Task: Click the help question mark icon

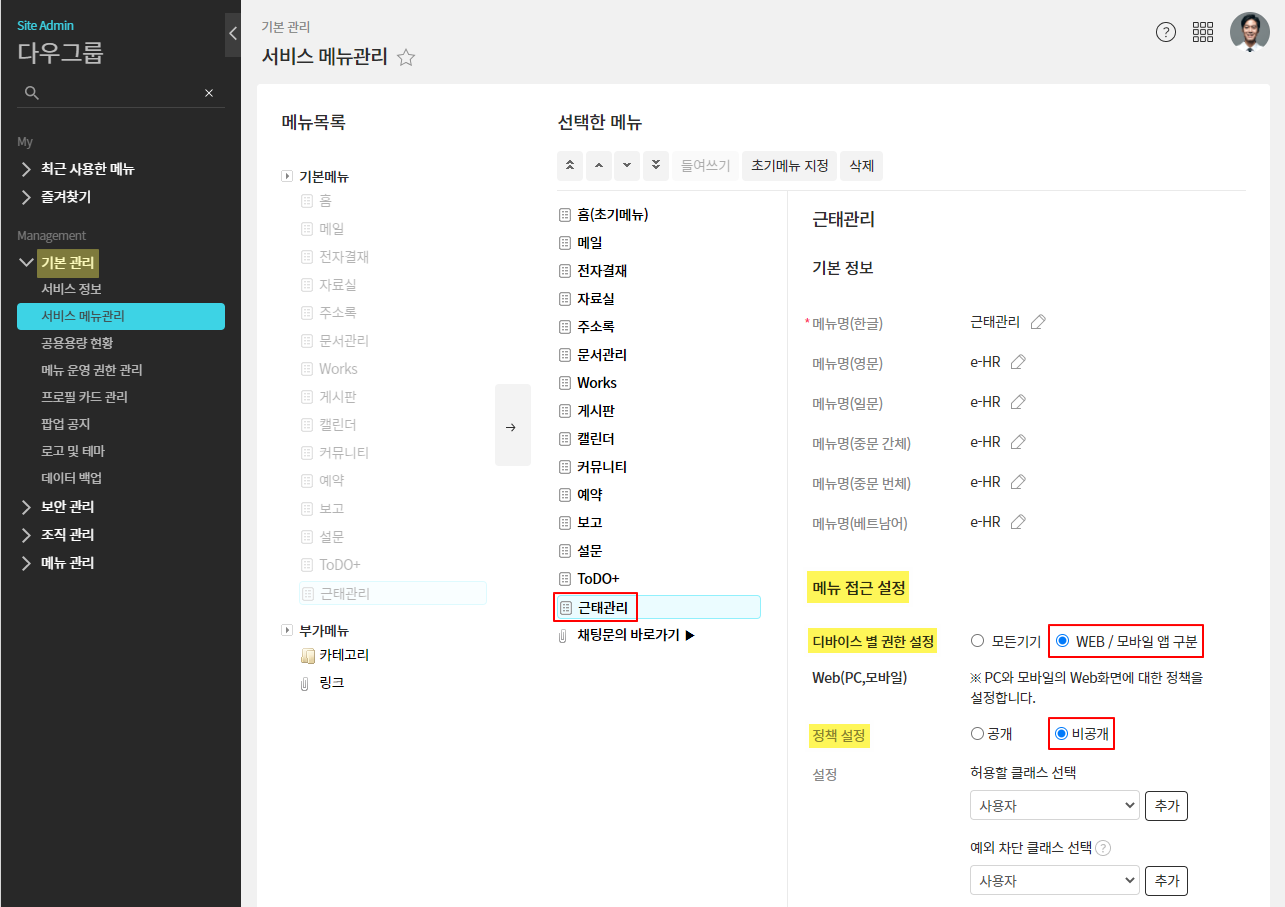Action: (x=1166, y=32)
